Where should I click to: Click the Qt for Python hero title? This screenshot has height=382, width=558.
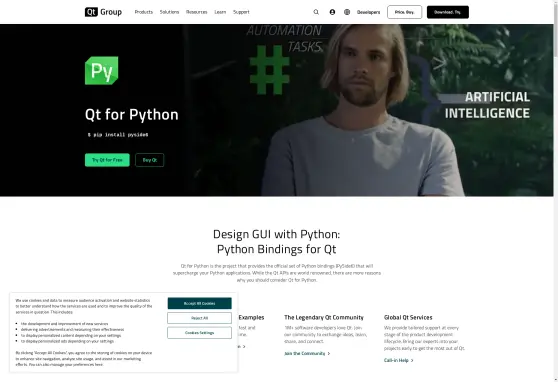click(132, 115)
